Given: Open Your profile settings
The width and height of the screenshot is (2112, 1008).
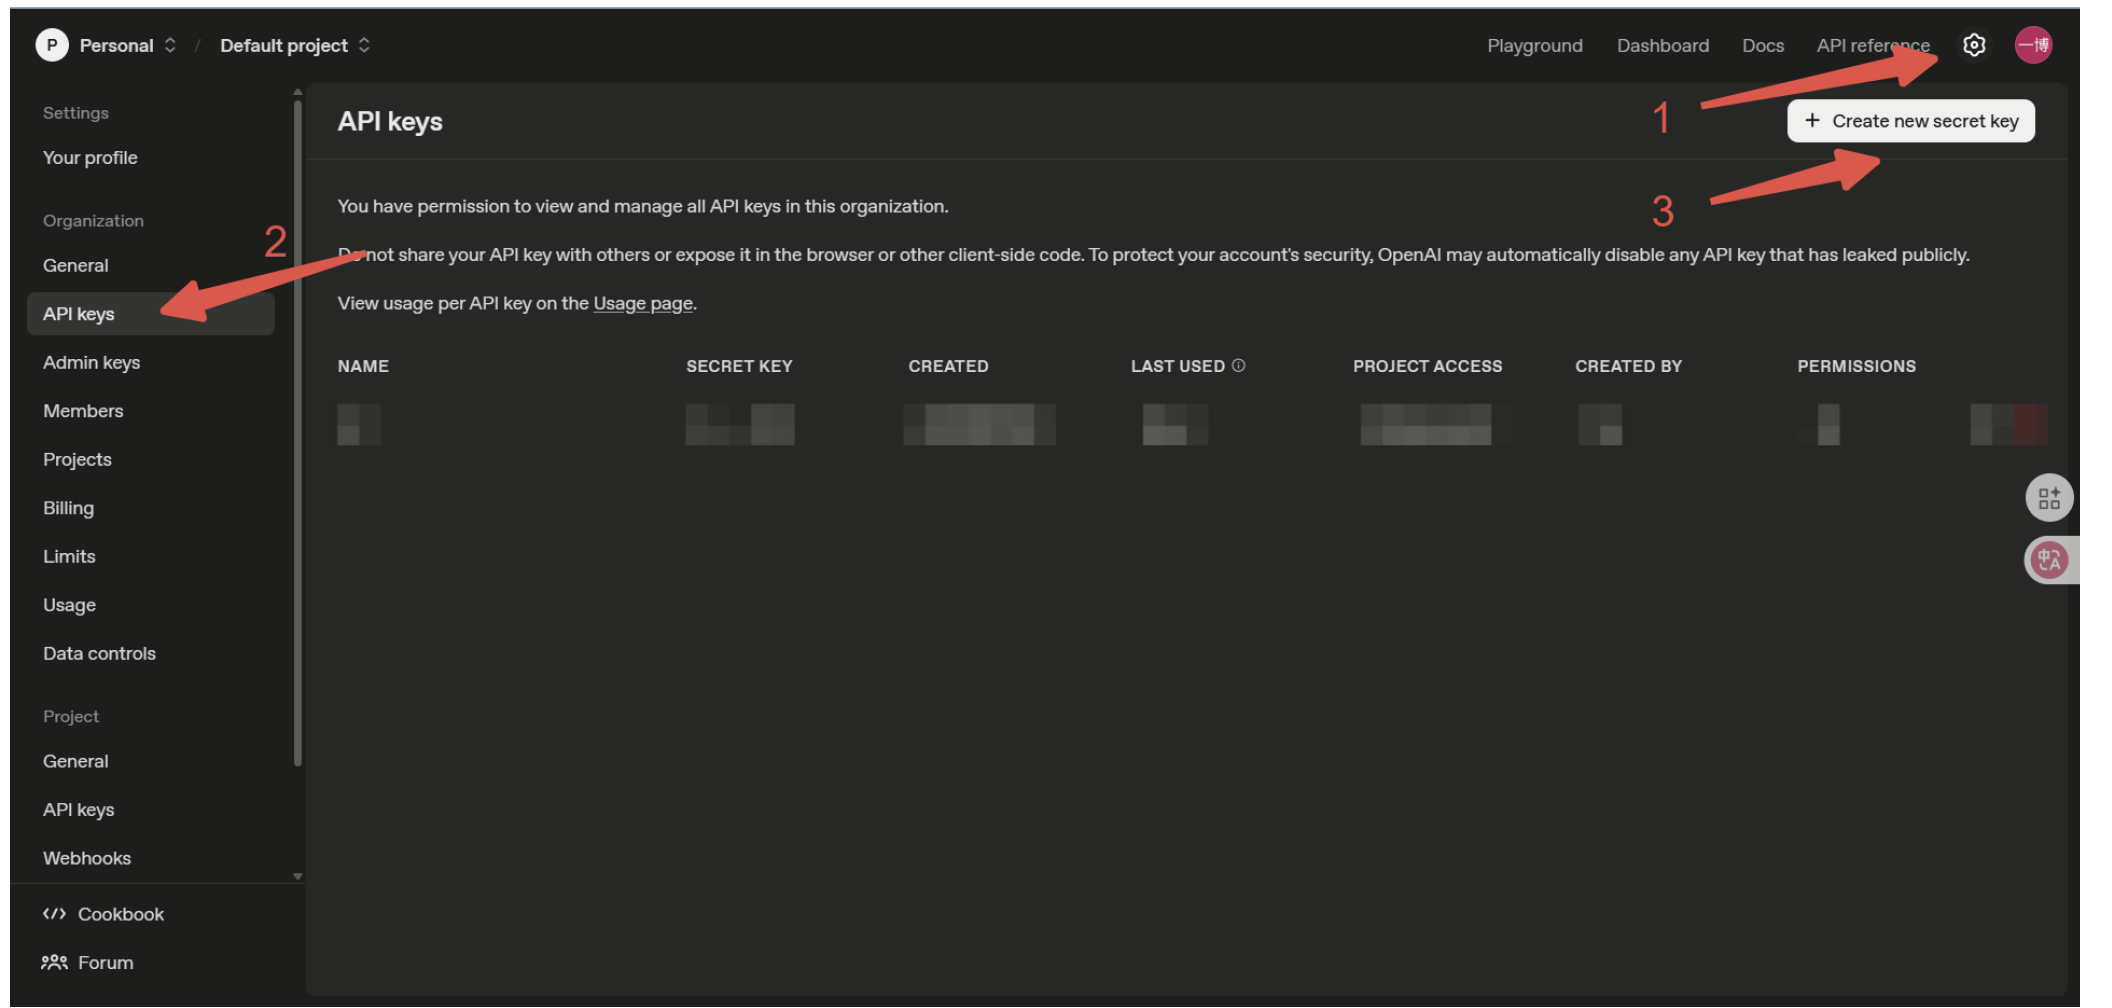Looking at the screenshot, I should pos(91,158).
